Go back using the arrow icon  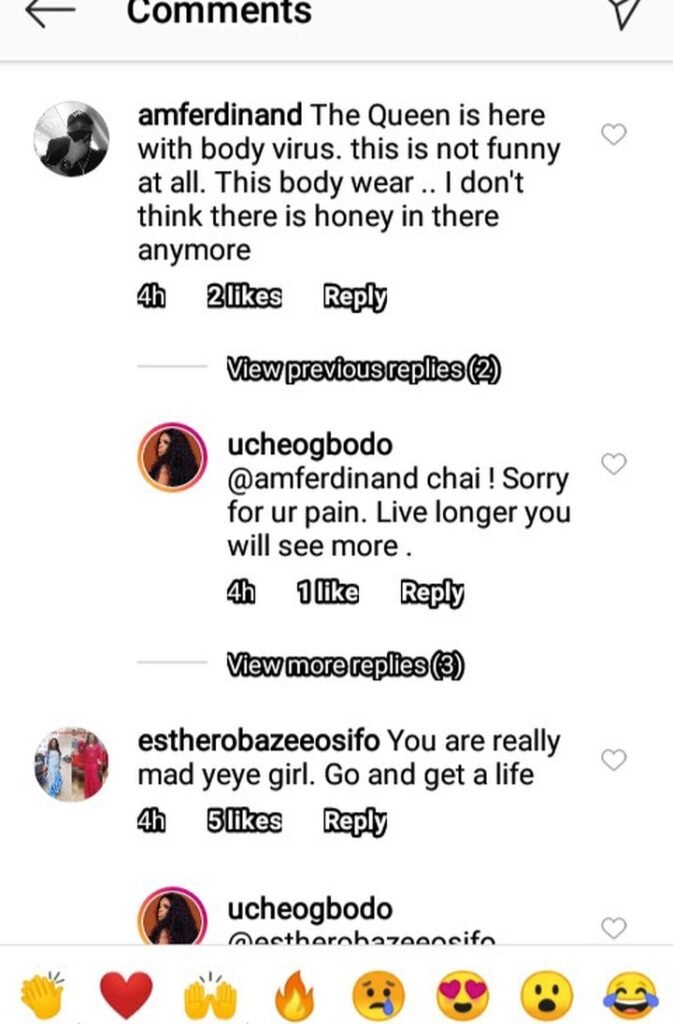coord(50,12)
